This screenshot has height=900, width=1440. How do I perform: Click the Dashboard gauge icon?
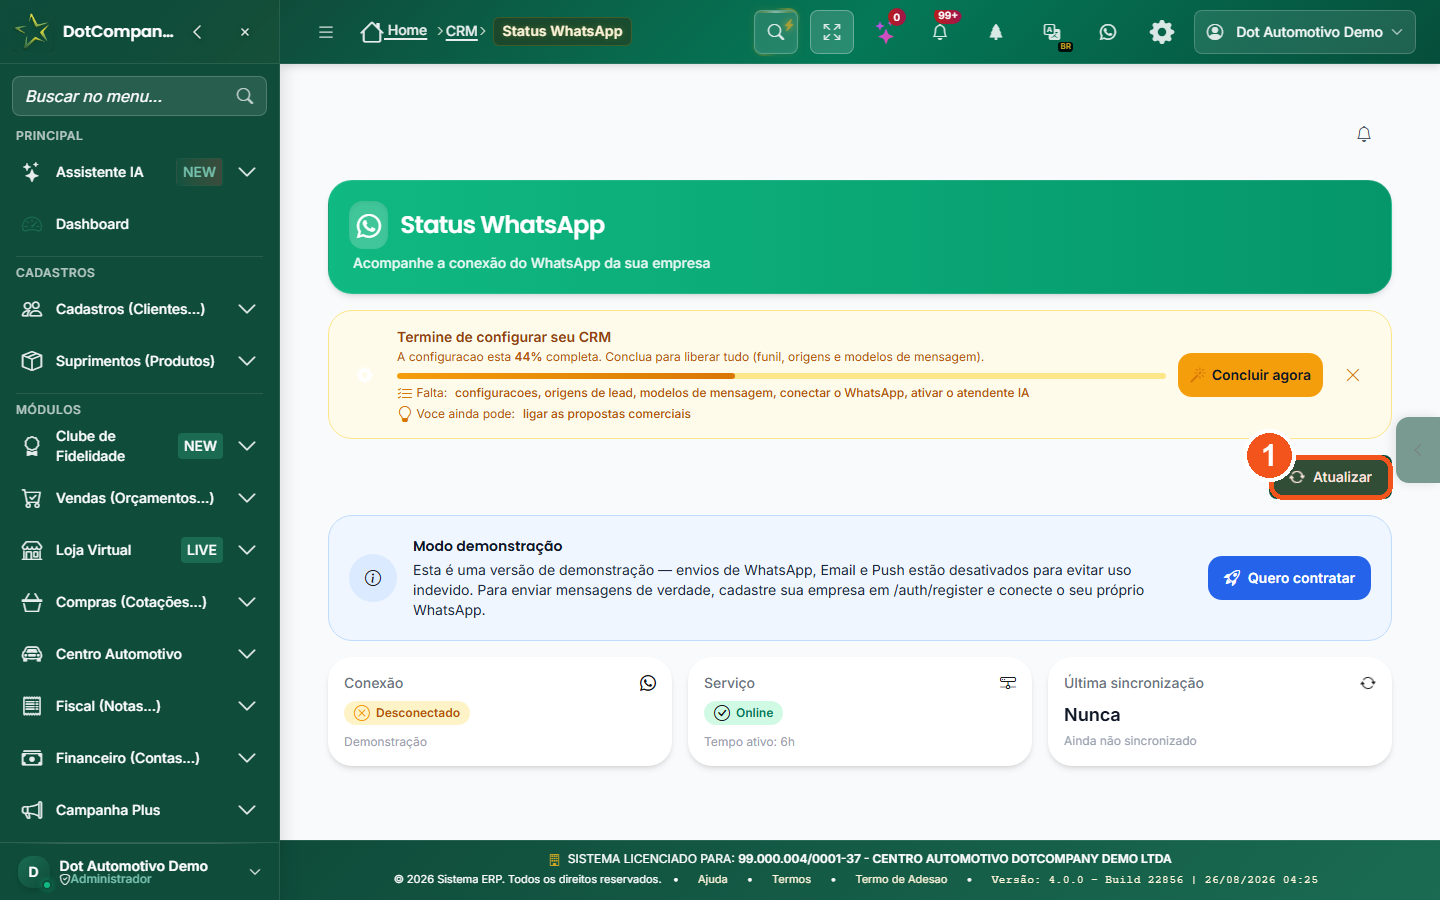[32, 224]
